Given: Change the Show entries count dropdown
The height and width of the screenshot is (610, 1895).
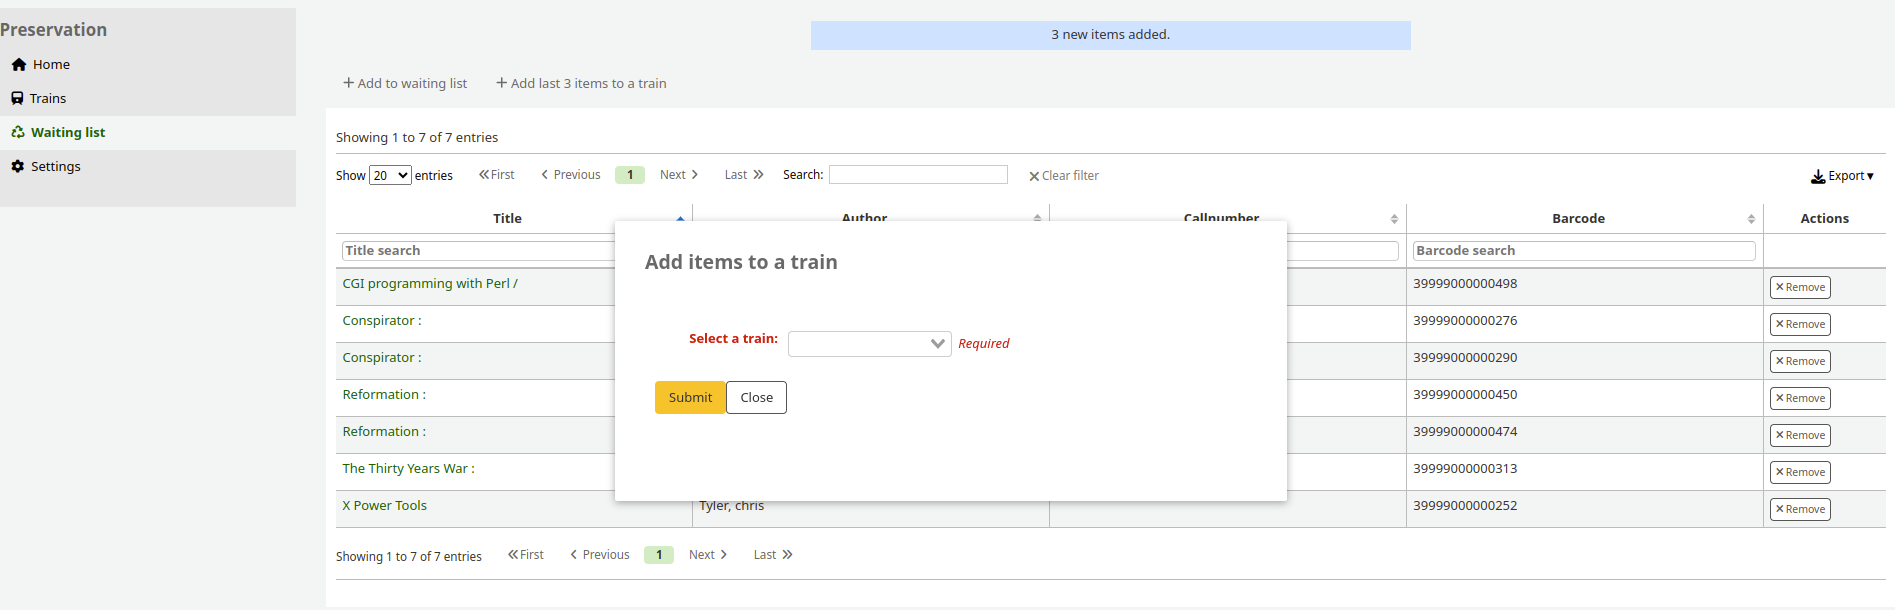Looking at the screenshot, I should [390, 176].
